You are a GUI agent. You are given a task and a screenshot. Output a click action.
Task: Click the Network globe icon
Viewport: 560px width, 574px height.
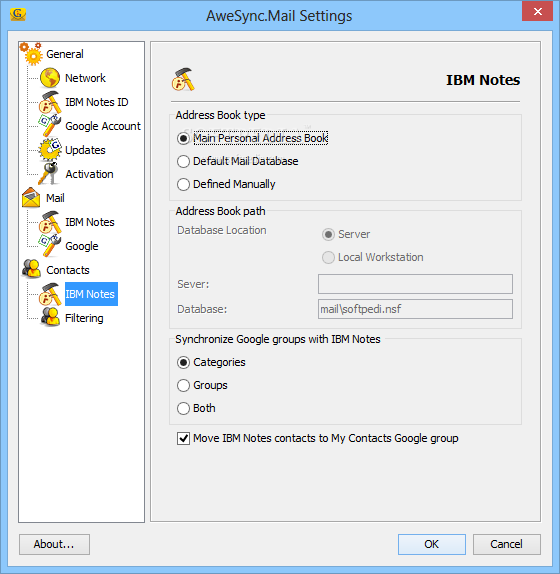(x=50, y=78)
